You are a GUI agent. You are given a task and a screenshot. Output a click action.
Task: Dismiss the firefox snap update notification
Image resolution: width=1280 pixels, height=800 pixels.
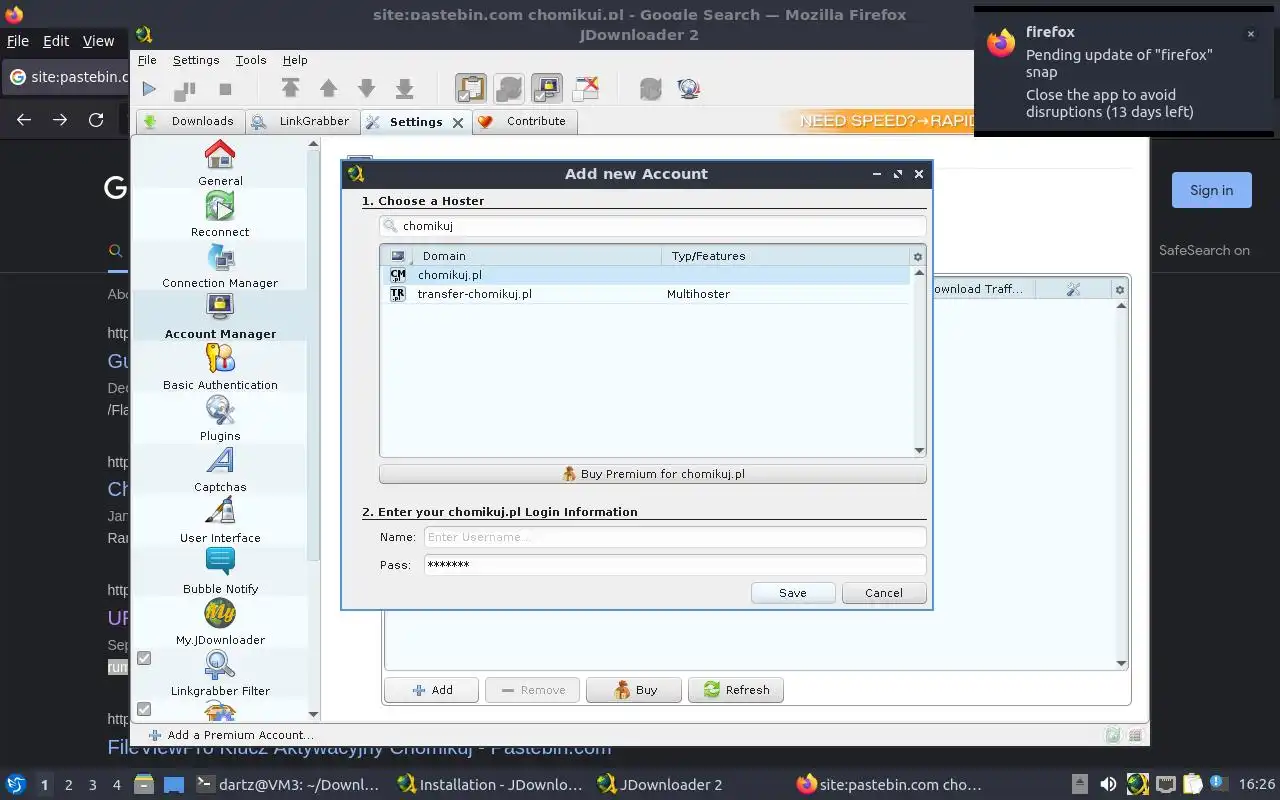coord(1250,34)
